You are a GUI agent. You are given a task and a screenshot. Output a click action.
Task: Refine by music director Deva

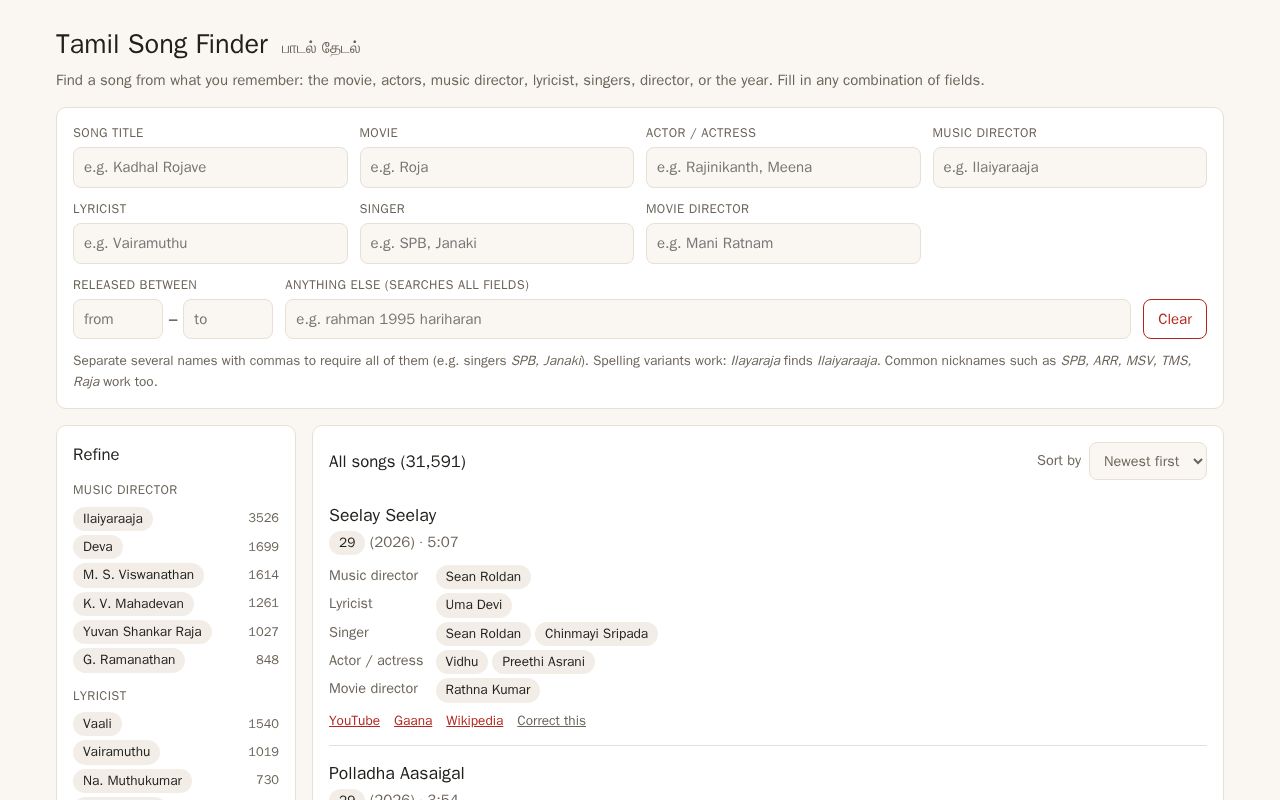[x=98, y=547]
